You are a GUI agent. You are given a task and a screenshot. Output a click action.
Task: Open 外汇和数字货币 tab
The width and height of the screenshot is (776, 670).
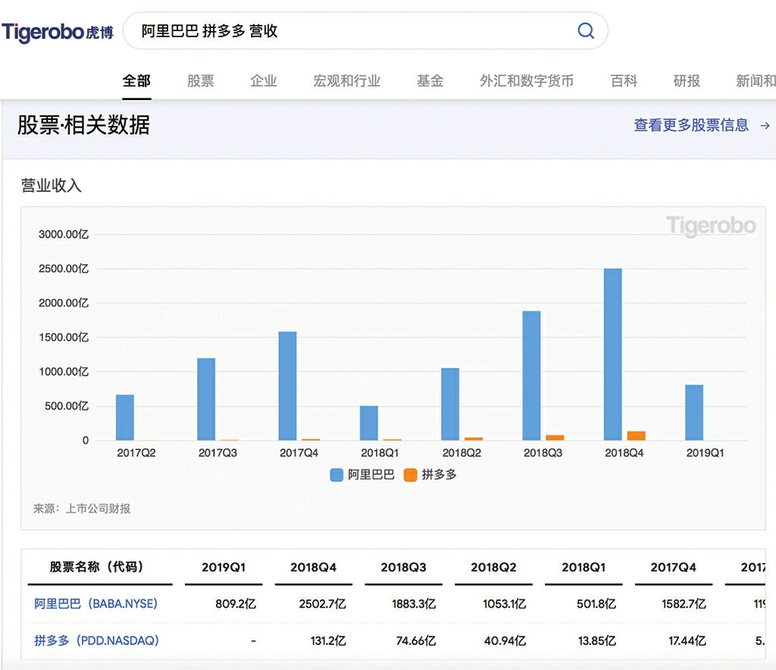click(527, 81)
